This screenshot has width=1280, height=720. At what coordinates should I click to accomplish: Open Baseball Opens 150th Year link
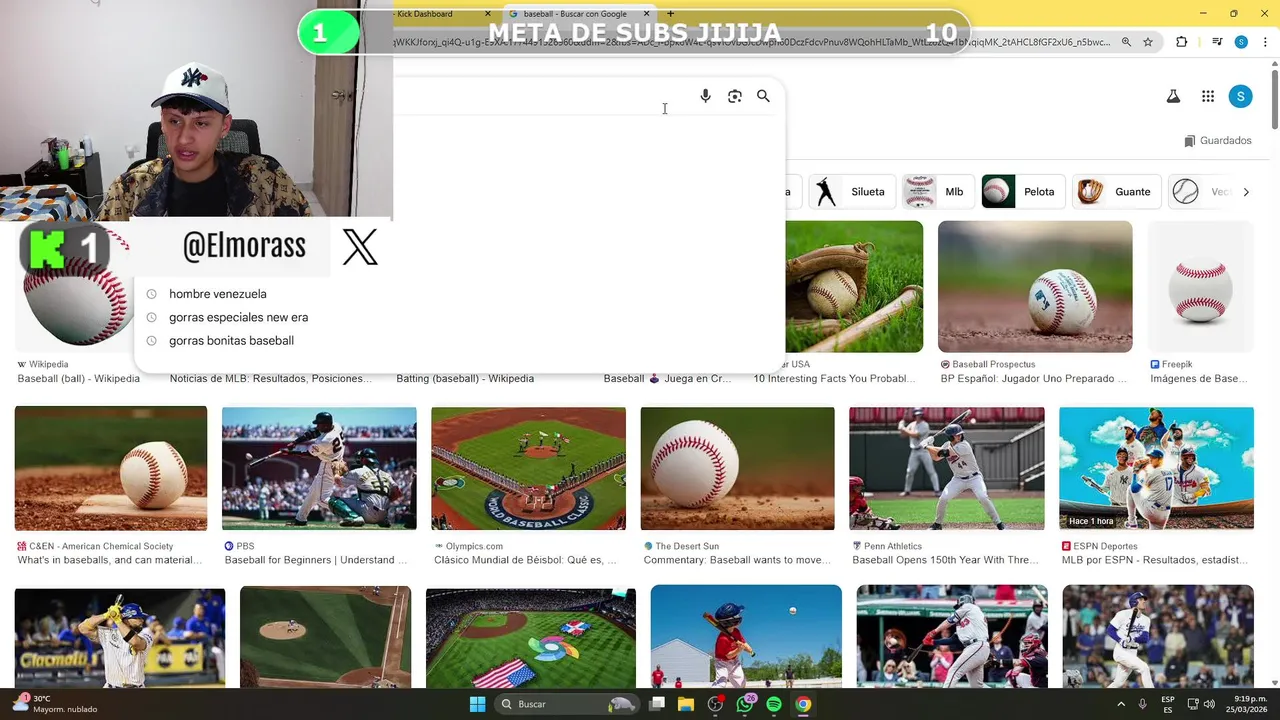pyautogui.click(x=946, y=560)
